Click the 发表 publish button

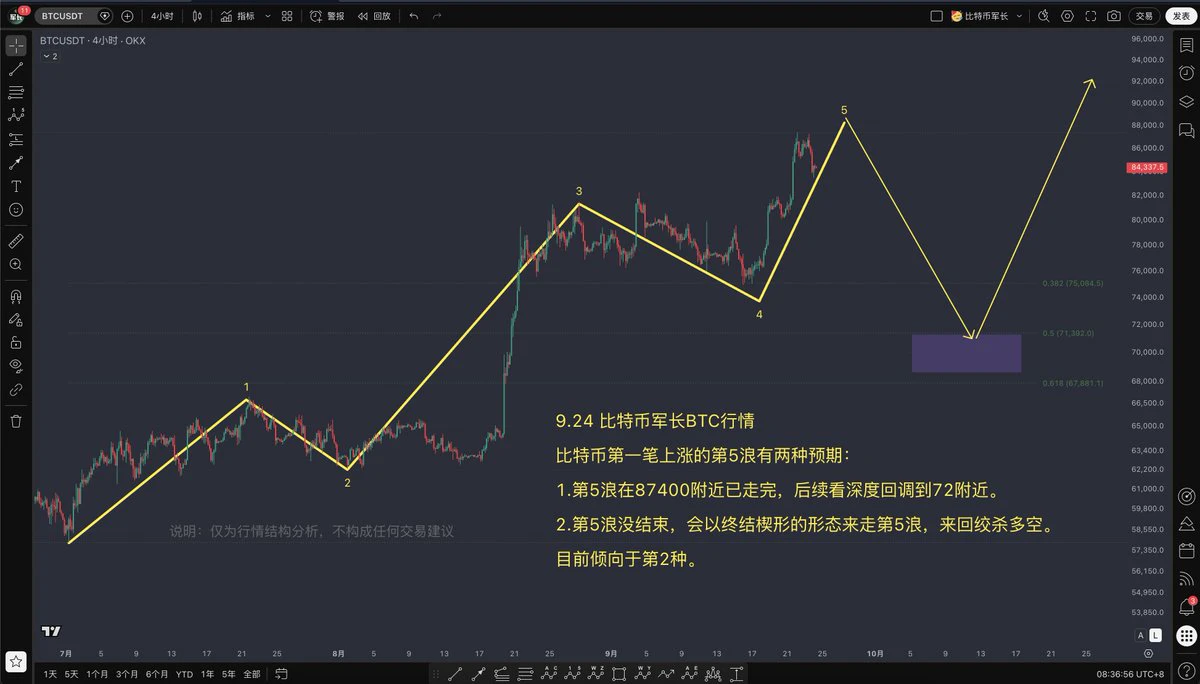pos(1179,16)
